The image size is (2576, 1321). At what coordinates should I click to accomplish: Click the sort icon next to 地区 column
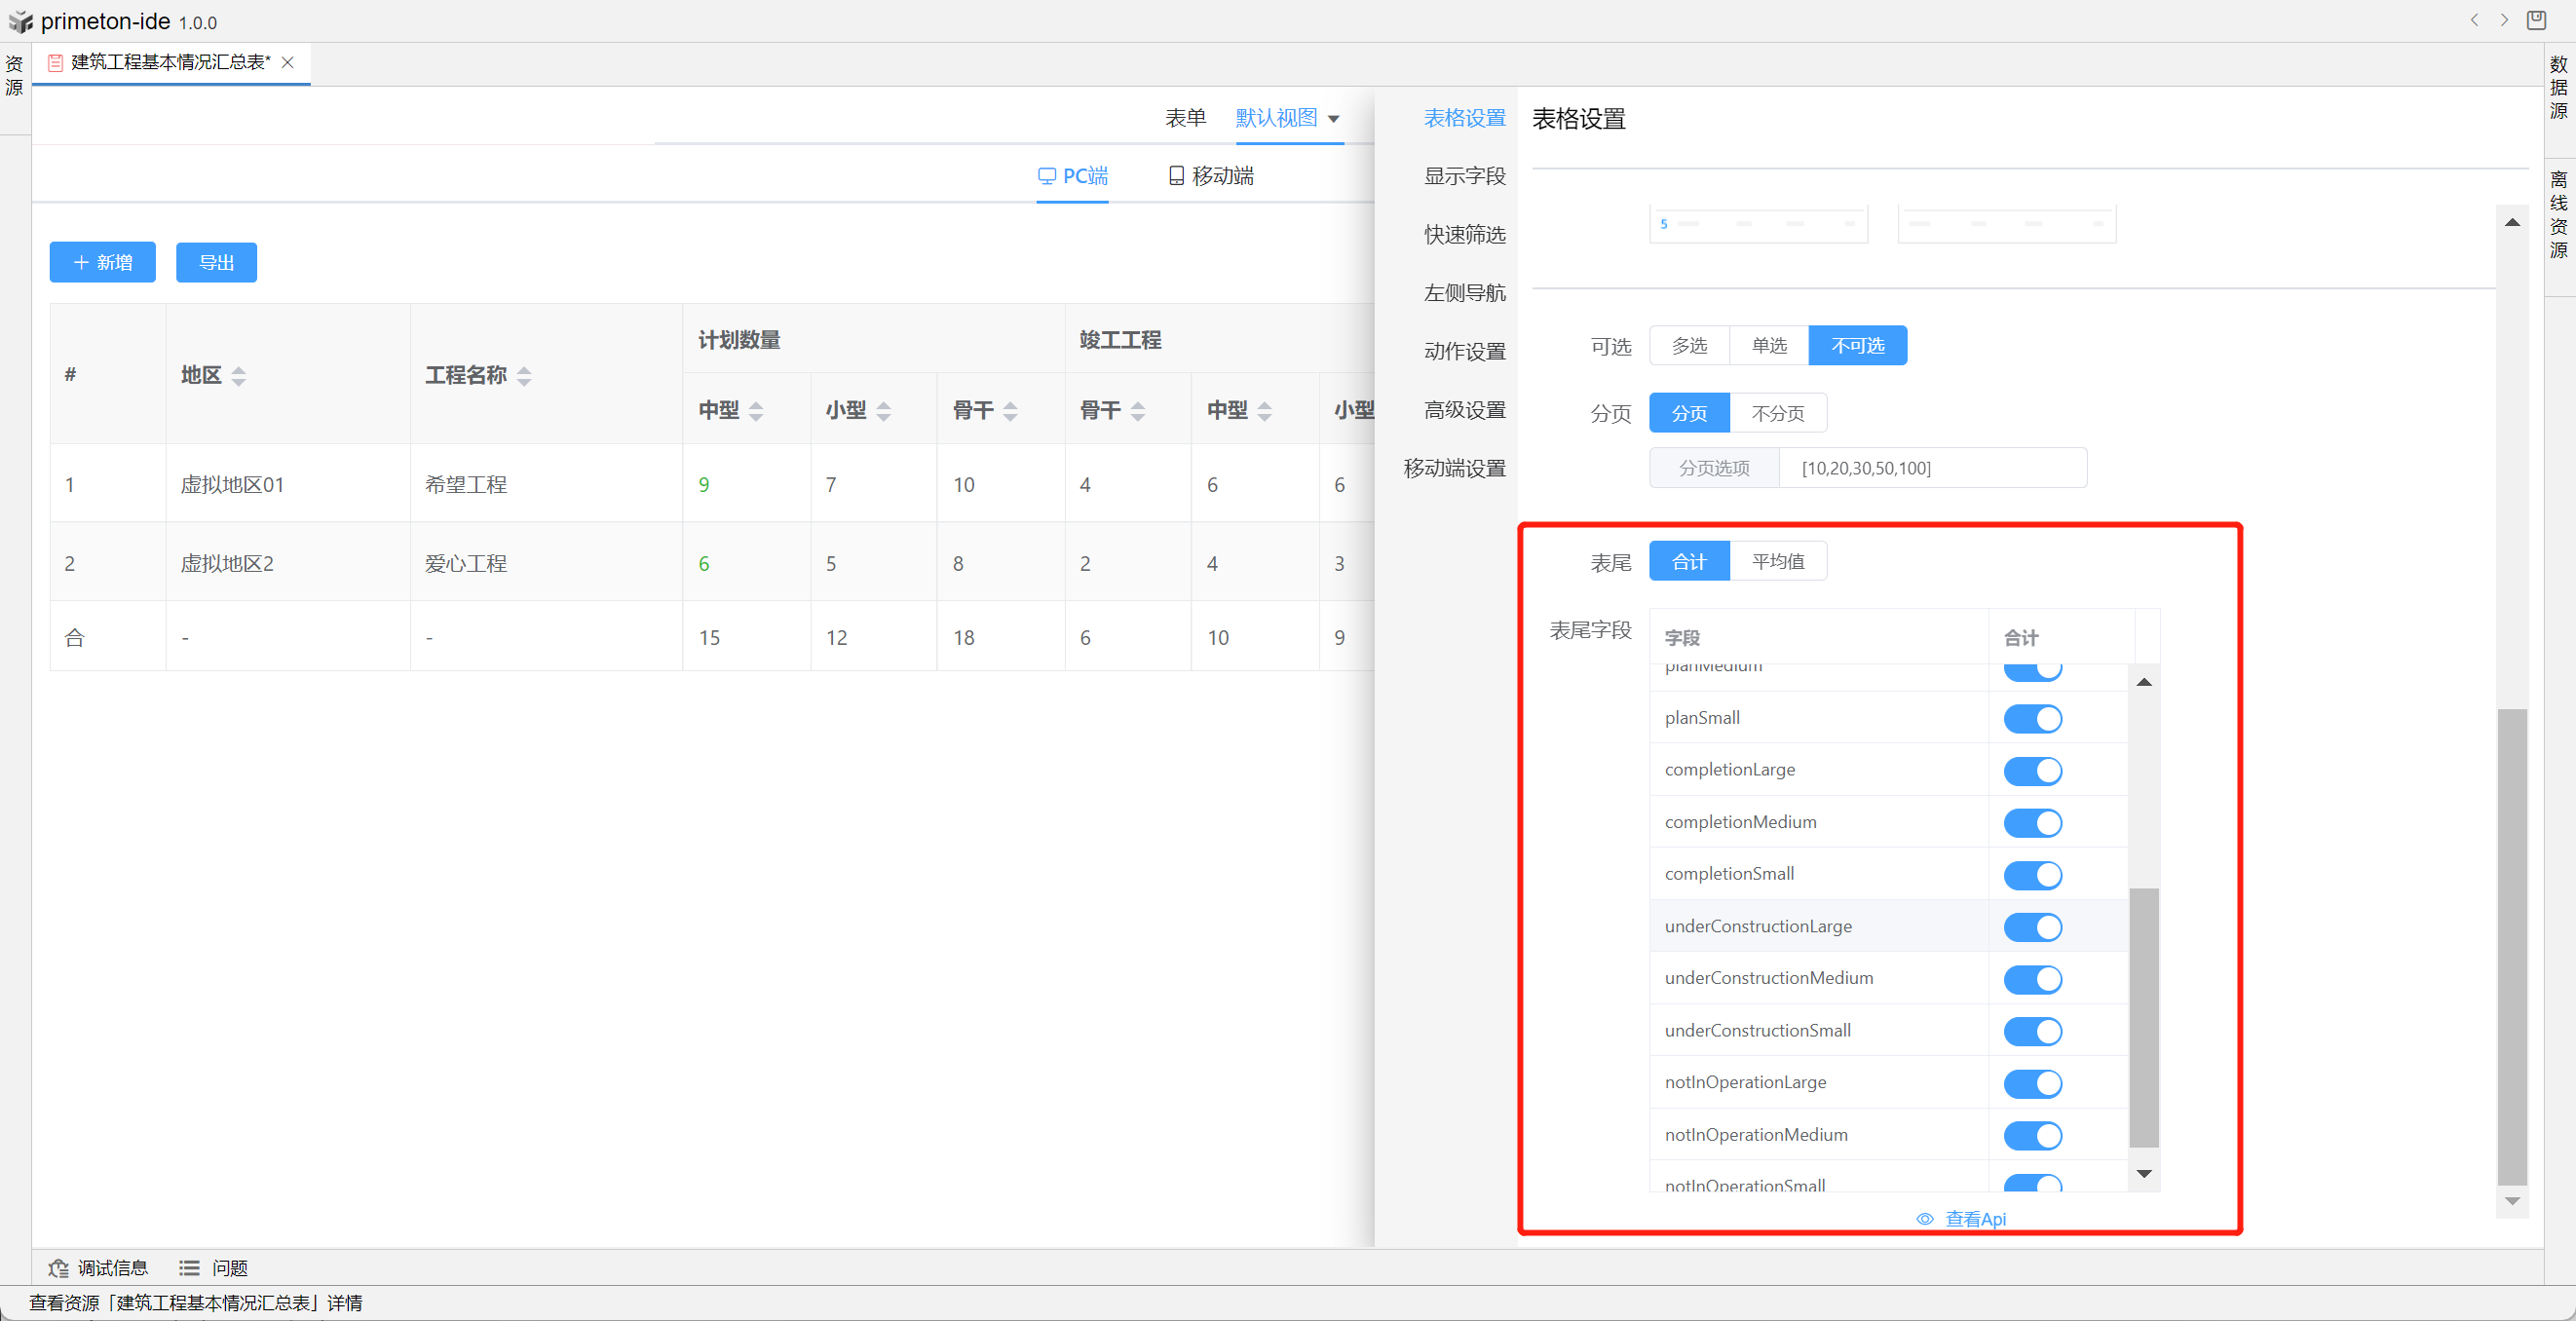[x=238, y=376]
